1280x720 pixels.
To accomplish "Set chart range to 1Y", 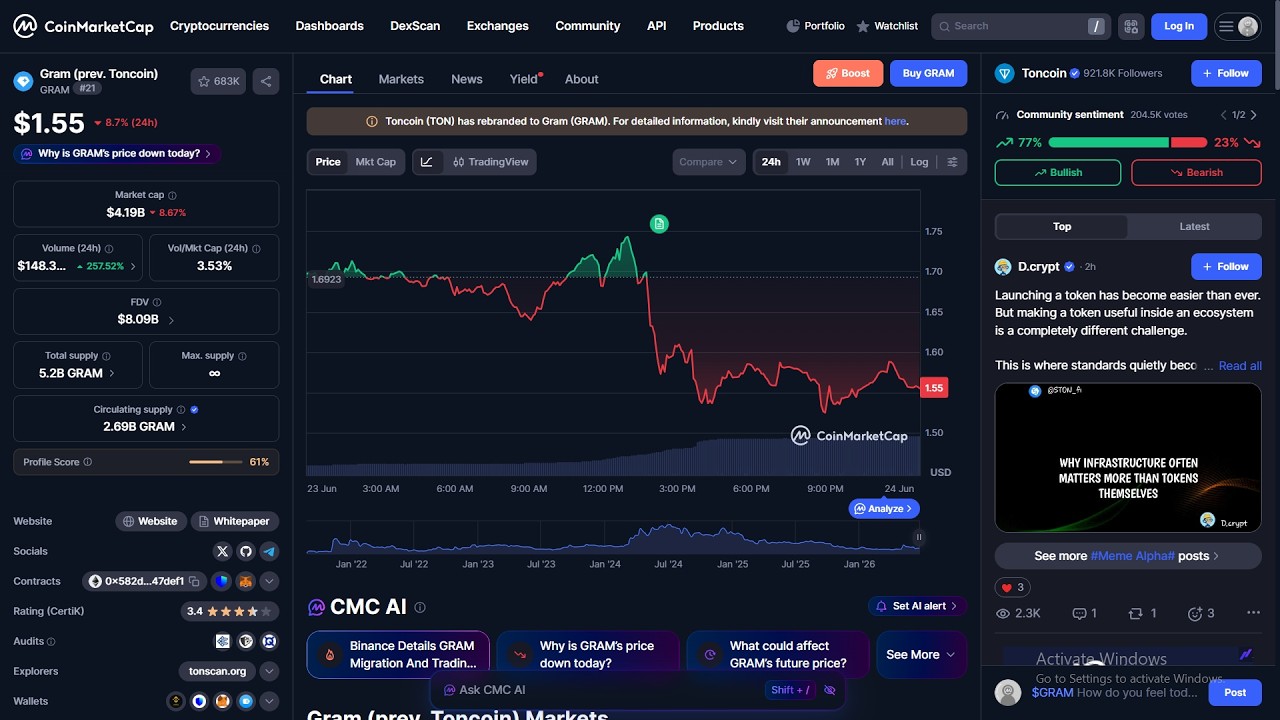I will click(x=860, y=162).
